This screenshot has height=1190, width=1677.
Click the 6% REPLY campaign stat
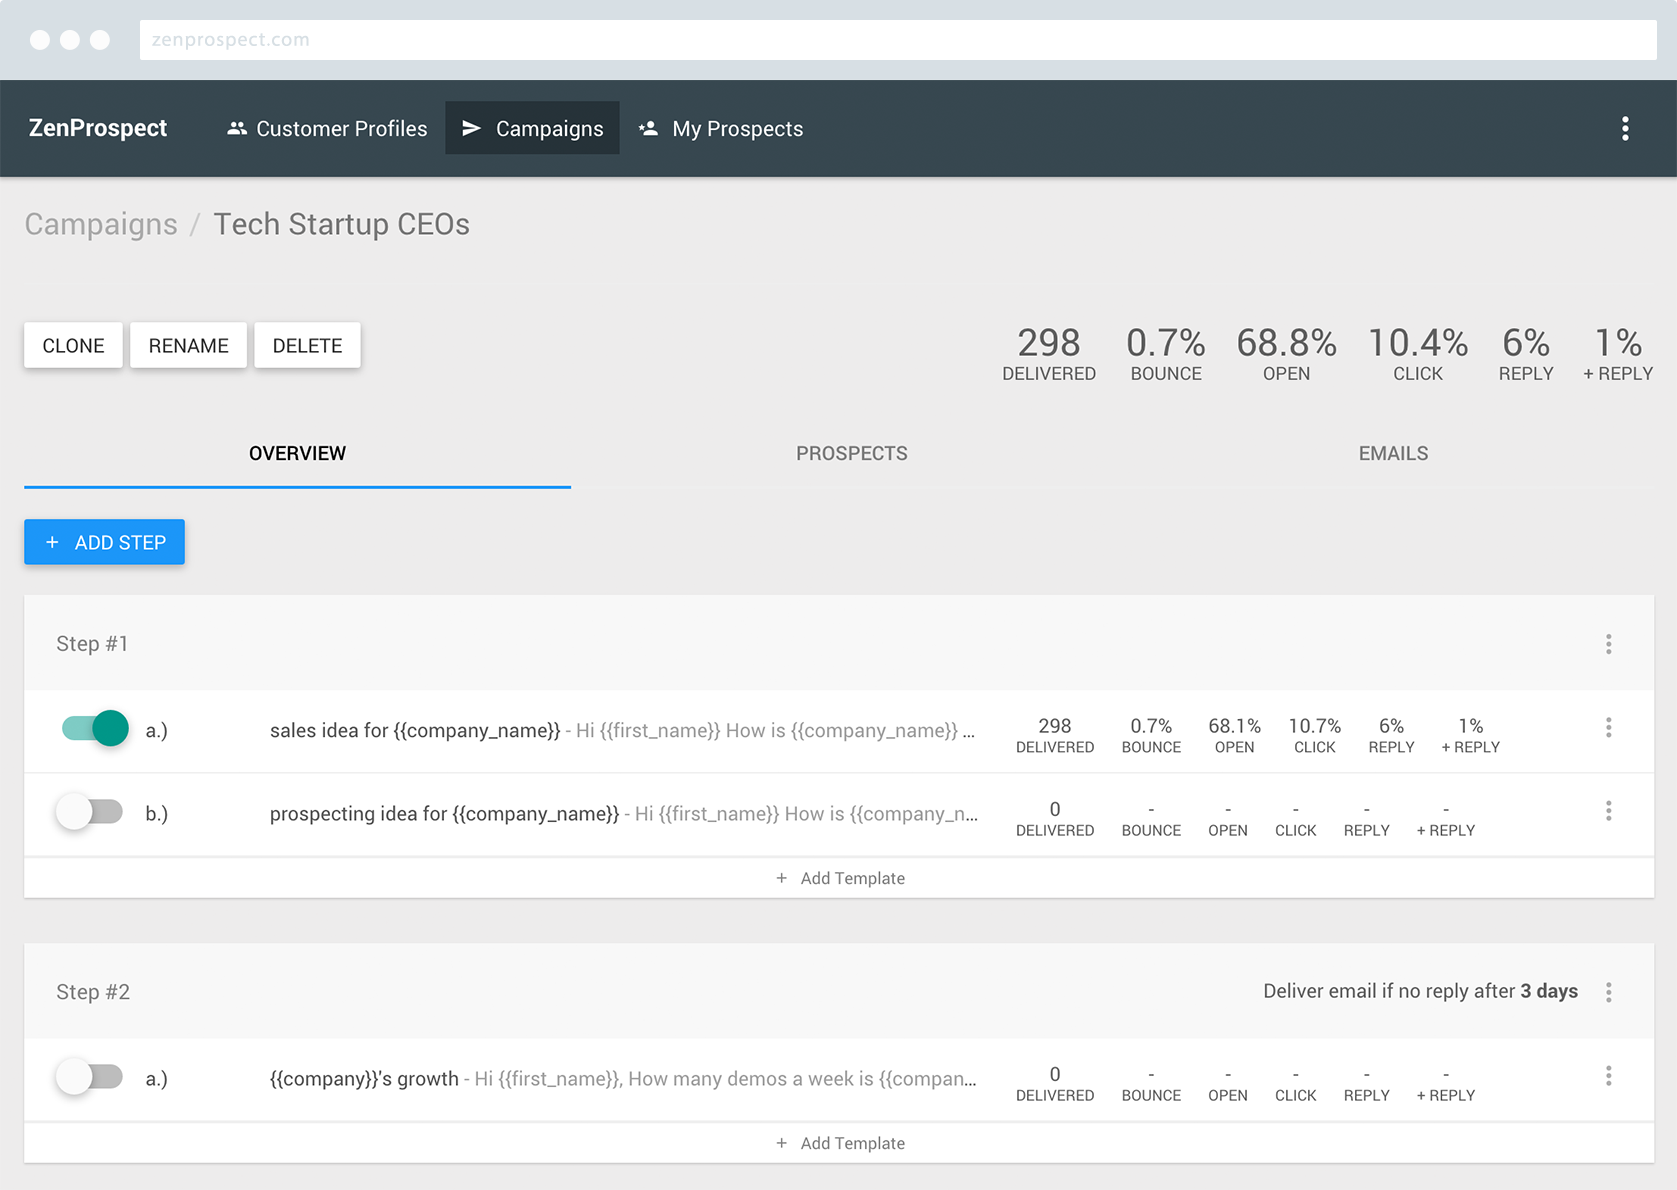coord(1526,354)
